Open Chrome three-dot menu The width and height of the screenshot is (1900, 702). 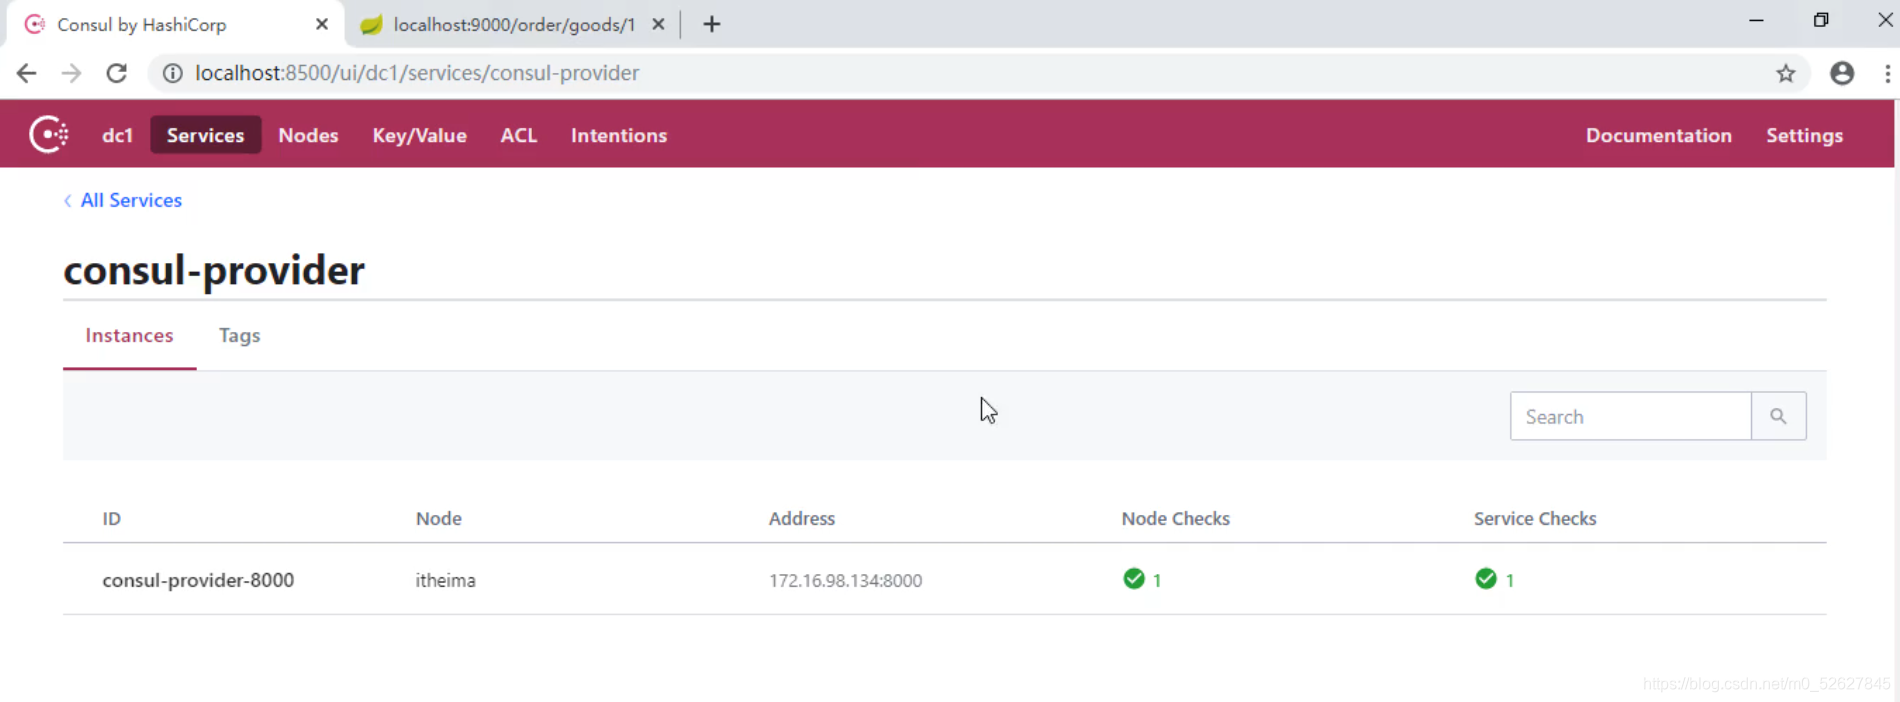[x=1887, y=73]
